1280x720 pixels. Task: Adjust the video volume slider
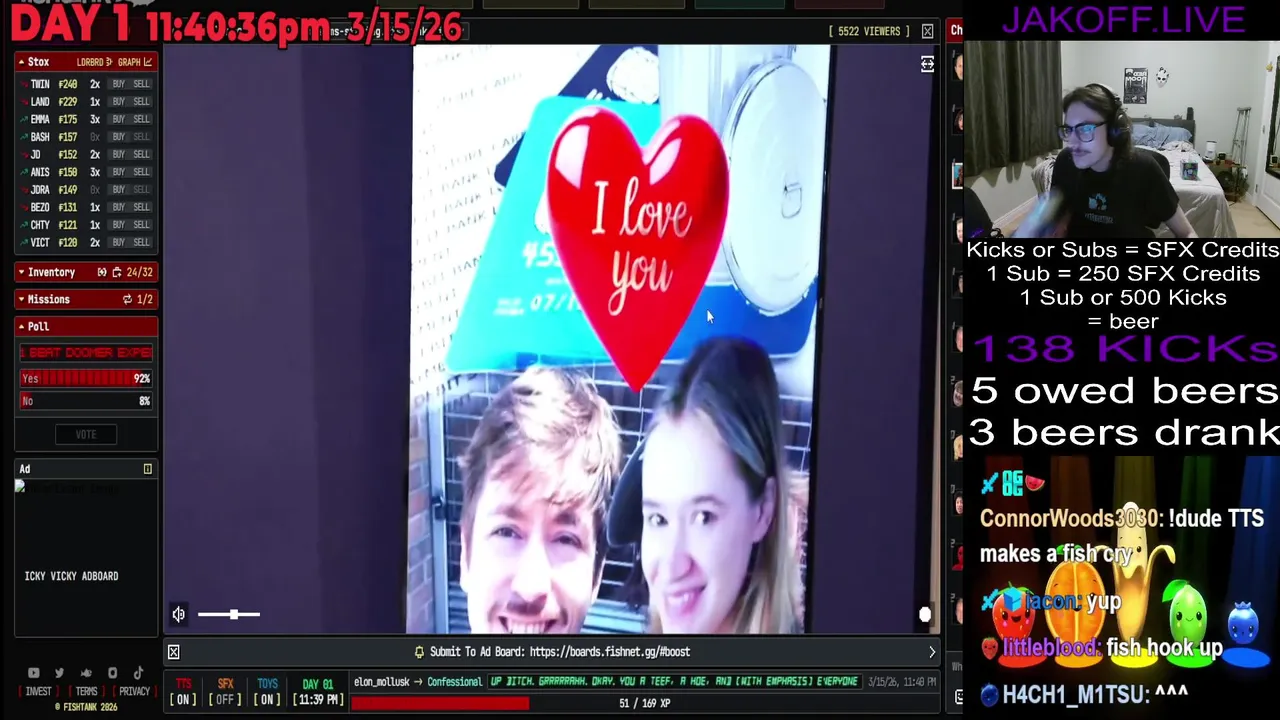click(x=229, y=614)
